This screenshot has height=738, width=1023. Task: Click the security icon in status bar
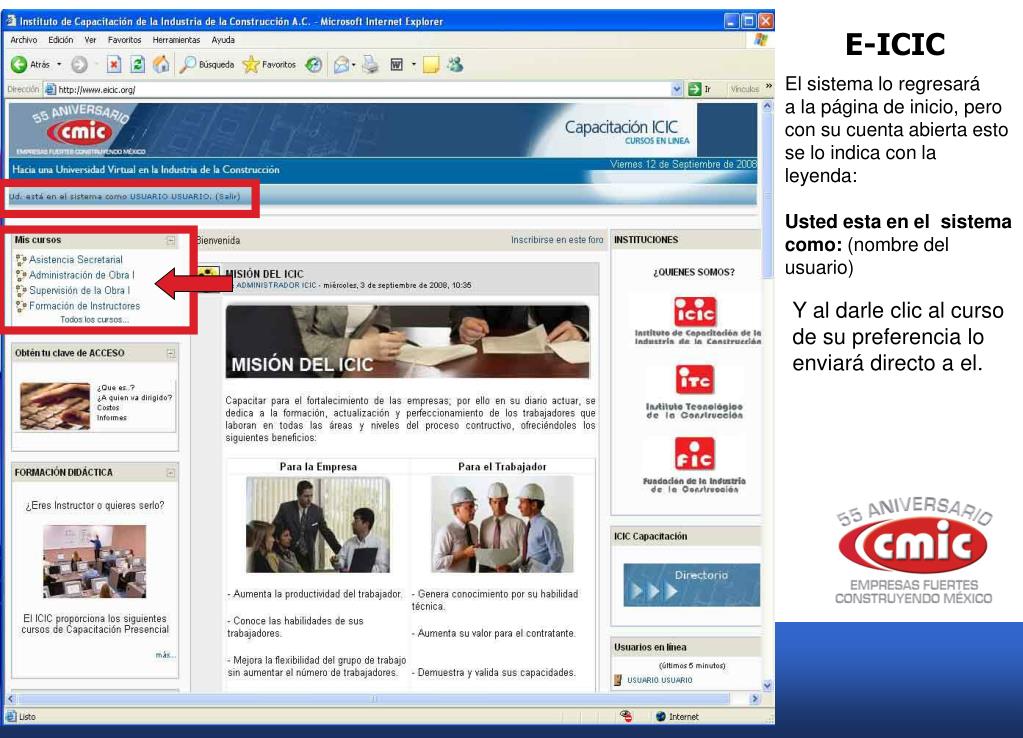tap(626, 716)
